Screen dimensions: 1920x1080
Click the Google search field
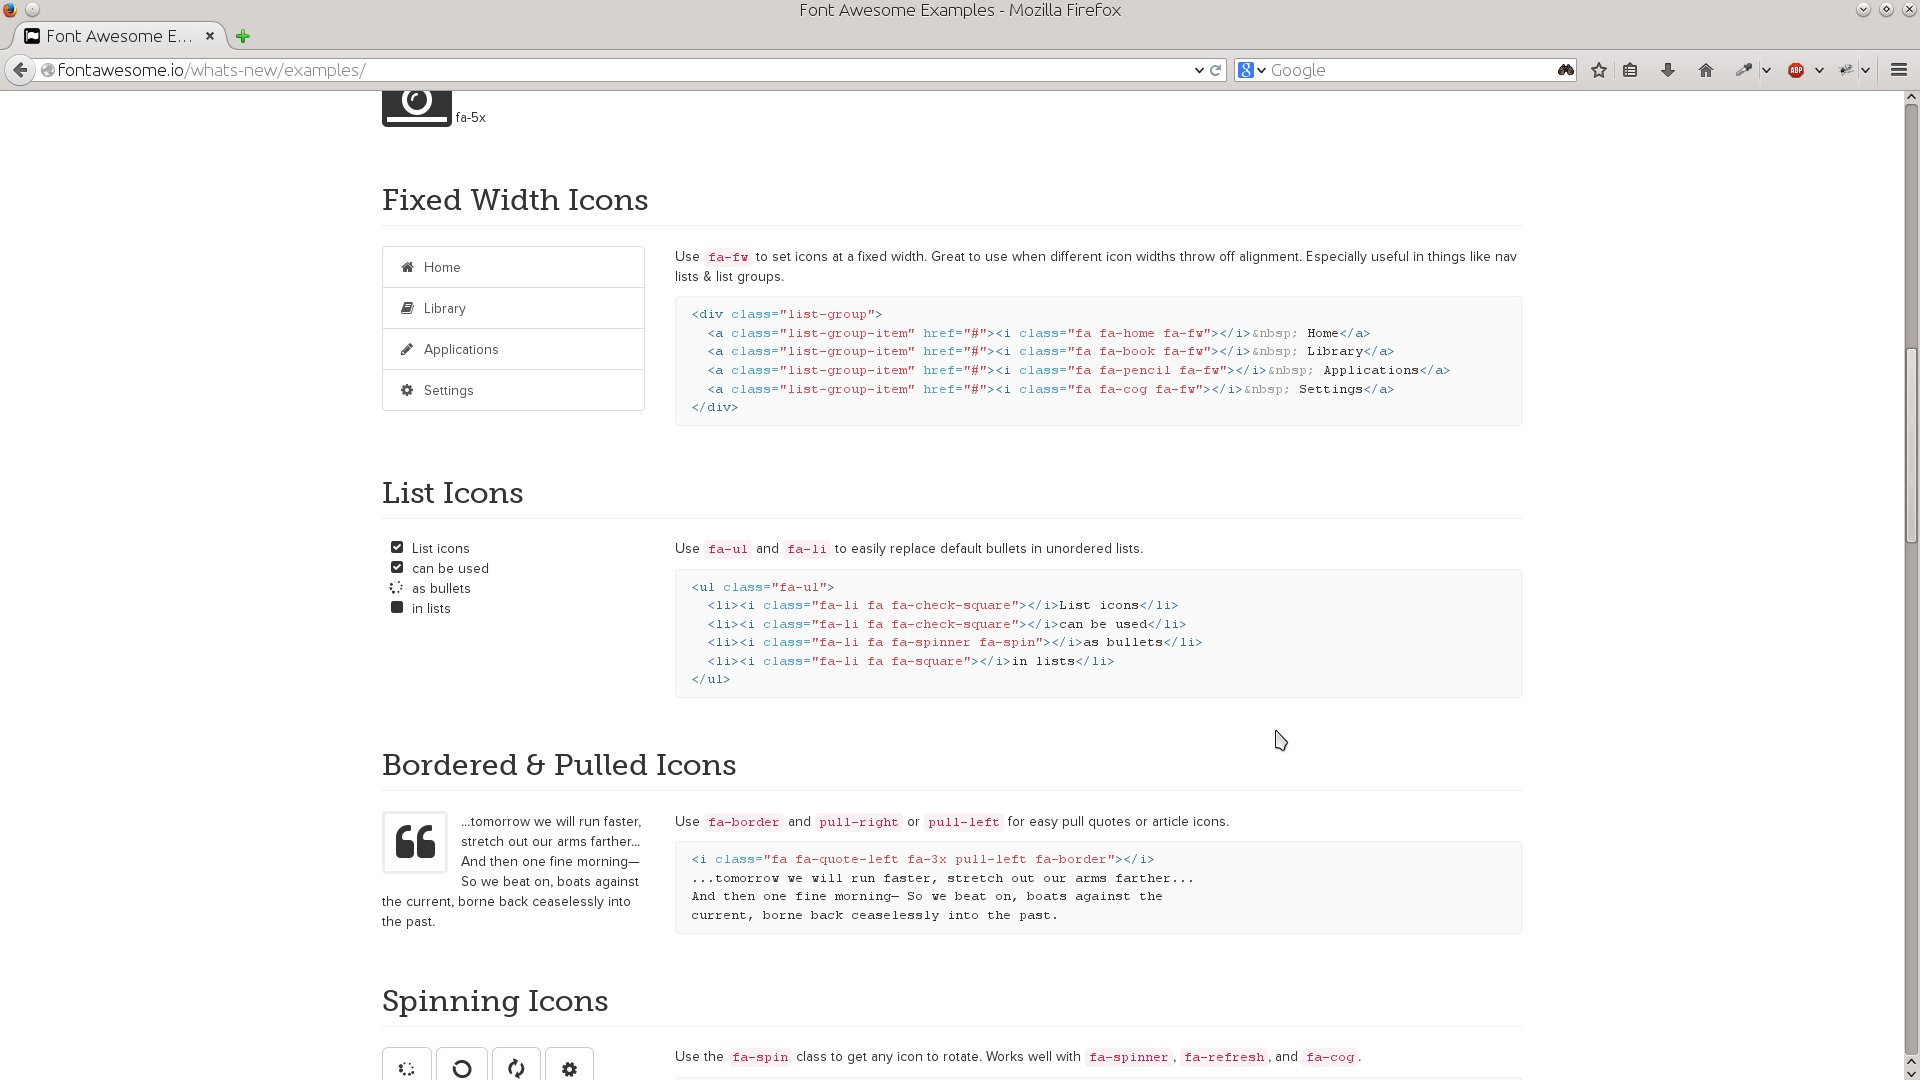tap(1410, 70)
